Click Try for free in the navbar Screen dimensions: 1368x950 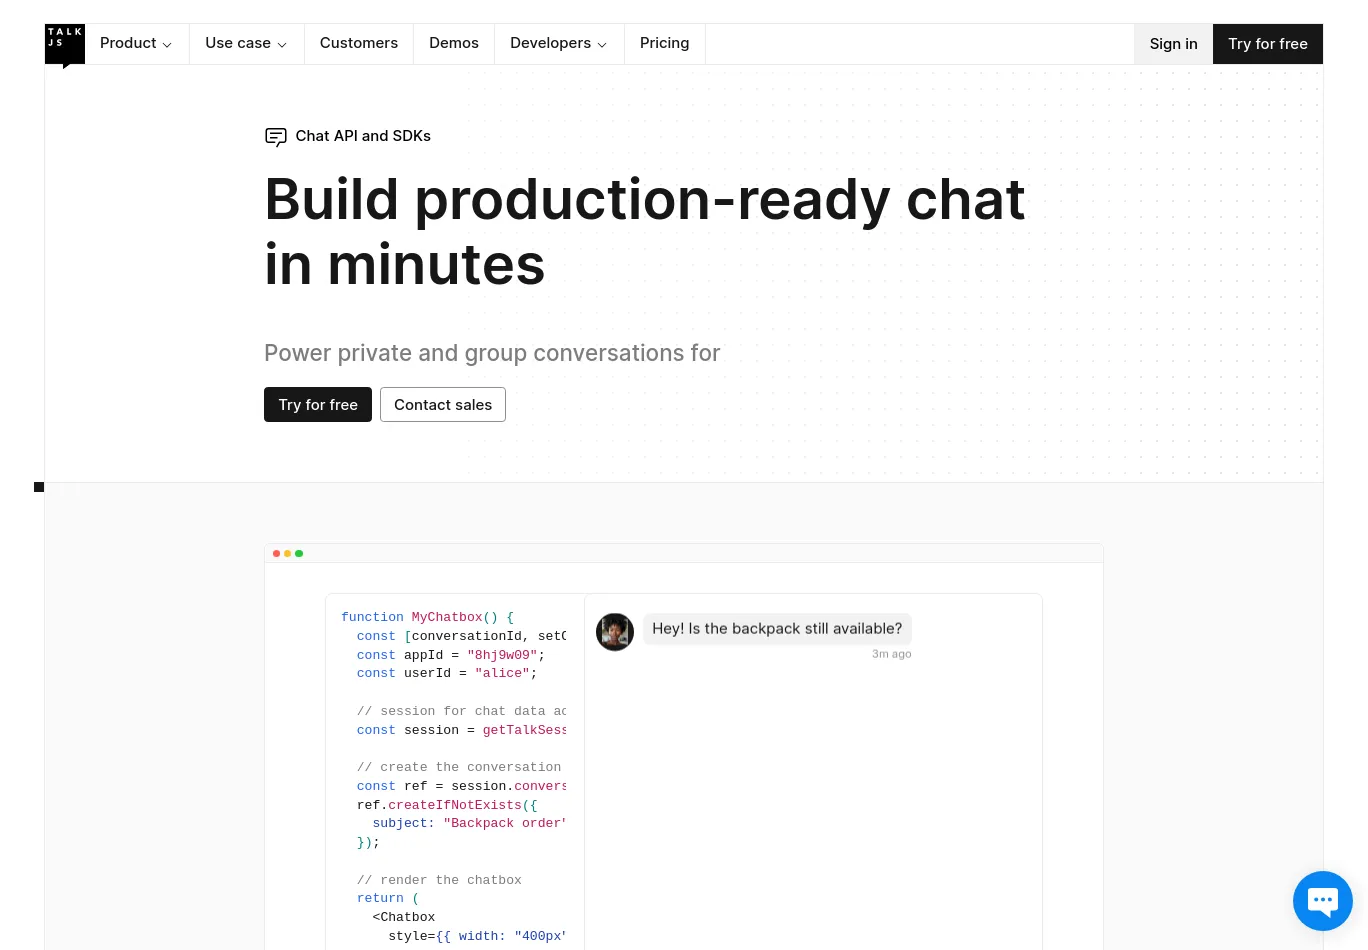[x=1267, y=44]
